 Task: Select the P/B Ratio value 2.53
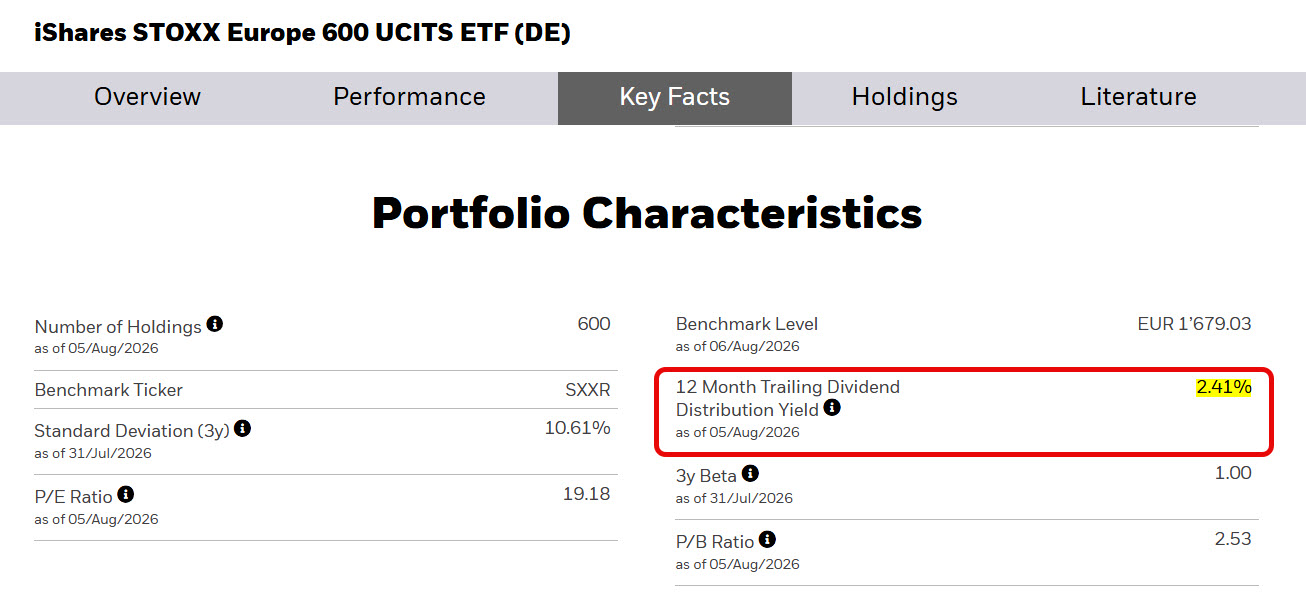(x=1233, y=539)
